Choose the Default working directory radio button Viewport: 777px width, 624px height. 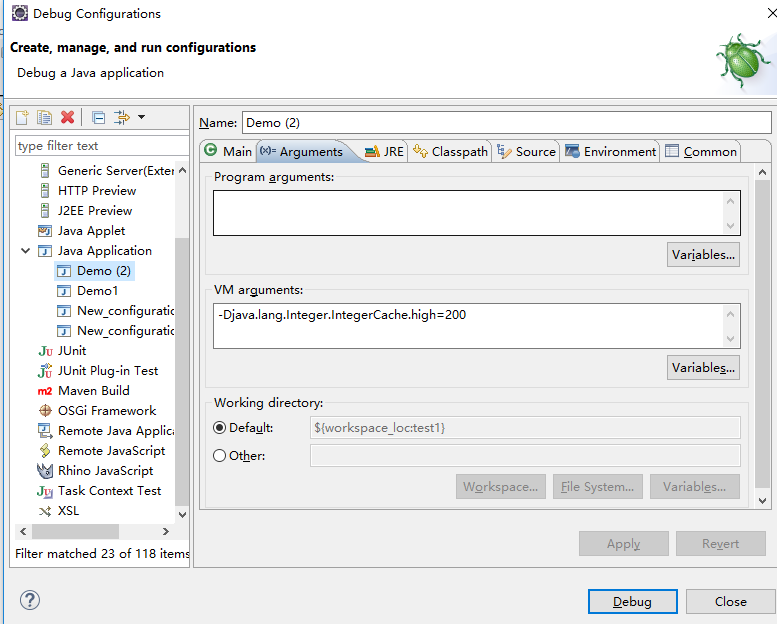click(x=220, y=428)
